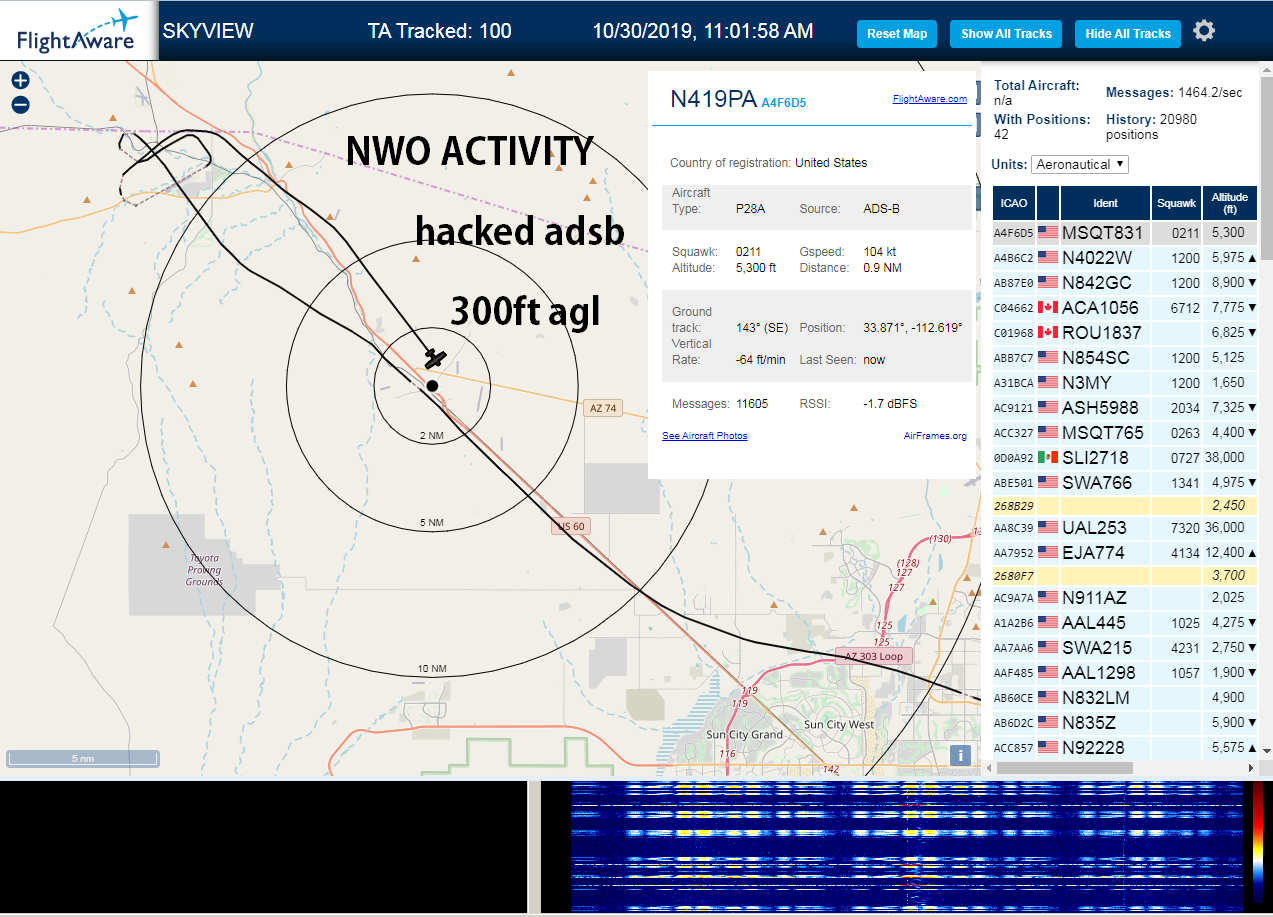Image resolution: width=1273 pixels, height=917 pixels.
Task: Select the SWA215 aircraft row
Action: (x=1125, y=647)
